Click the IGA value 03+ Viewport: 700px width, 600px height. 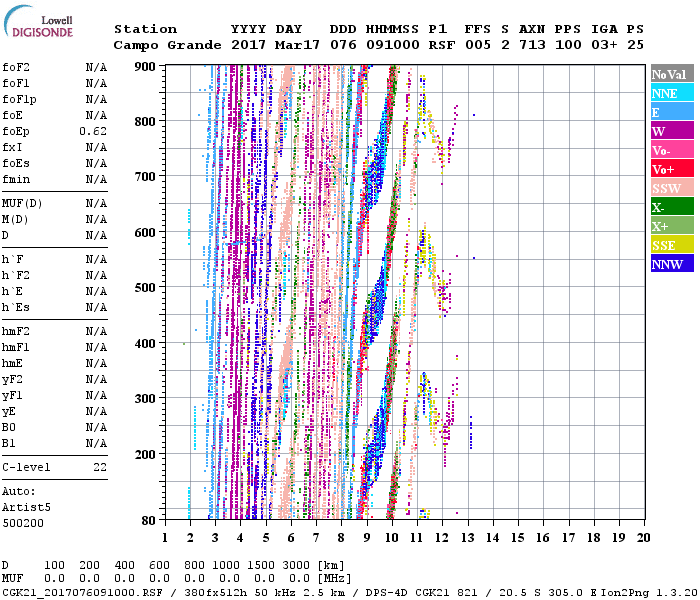click(x=604, y=45)
